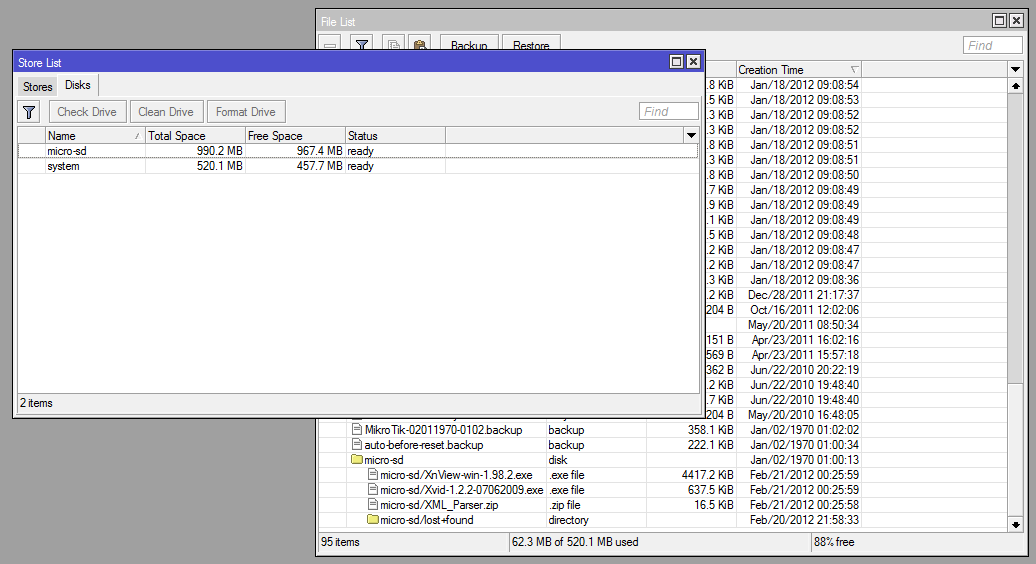The image size is (1036, 564).
Task: Click the Backup button in File List
Action: tap(469, 44)
